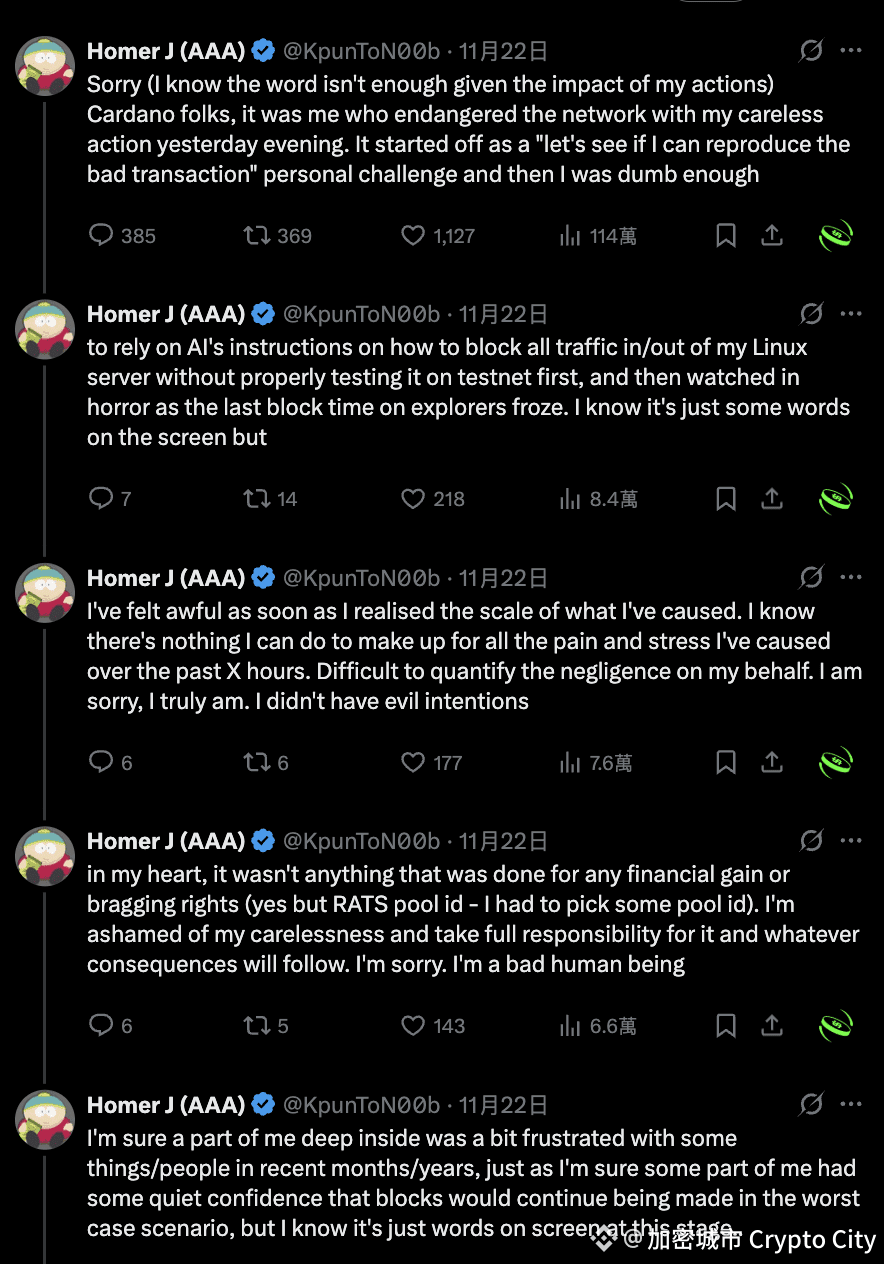Viewport: 884px width, 1264px height.
Task: Share the tweet with 6.6萬 views
Action: click(772, 1025)
